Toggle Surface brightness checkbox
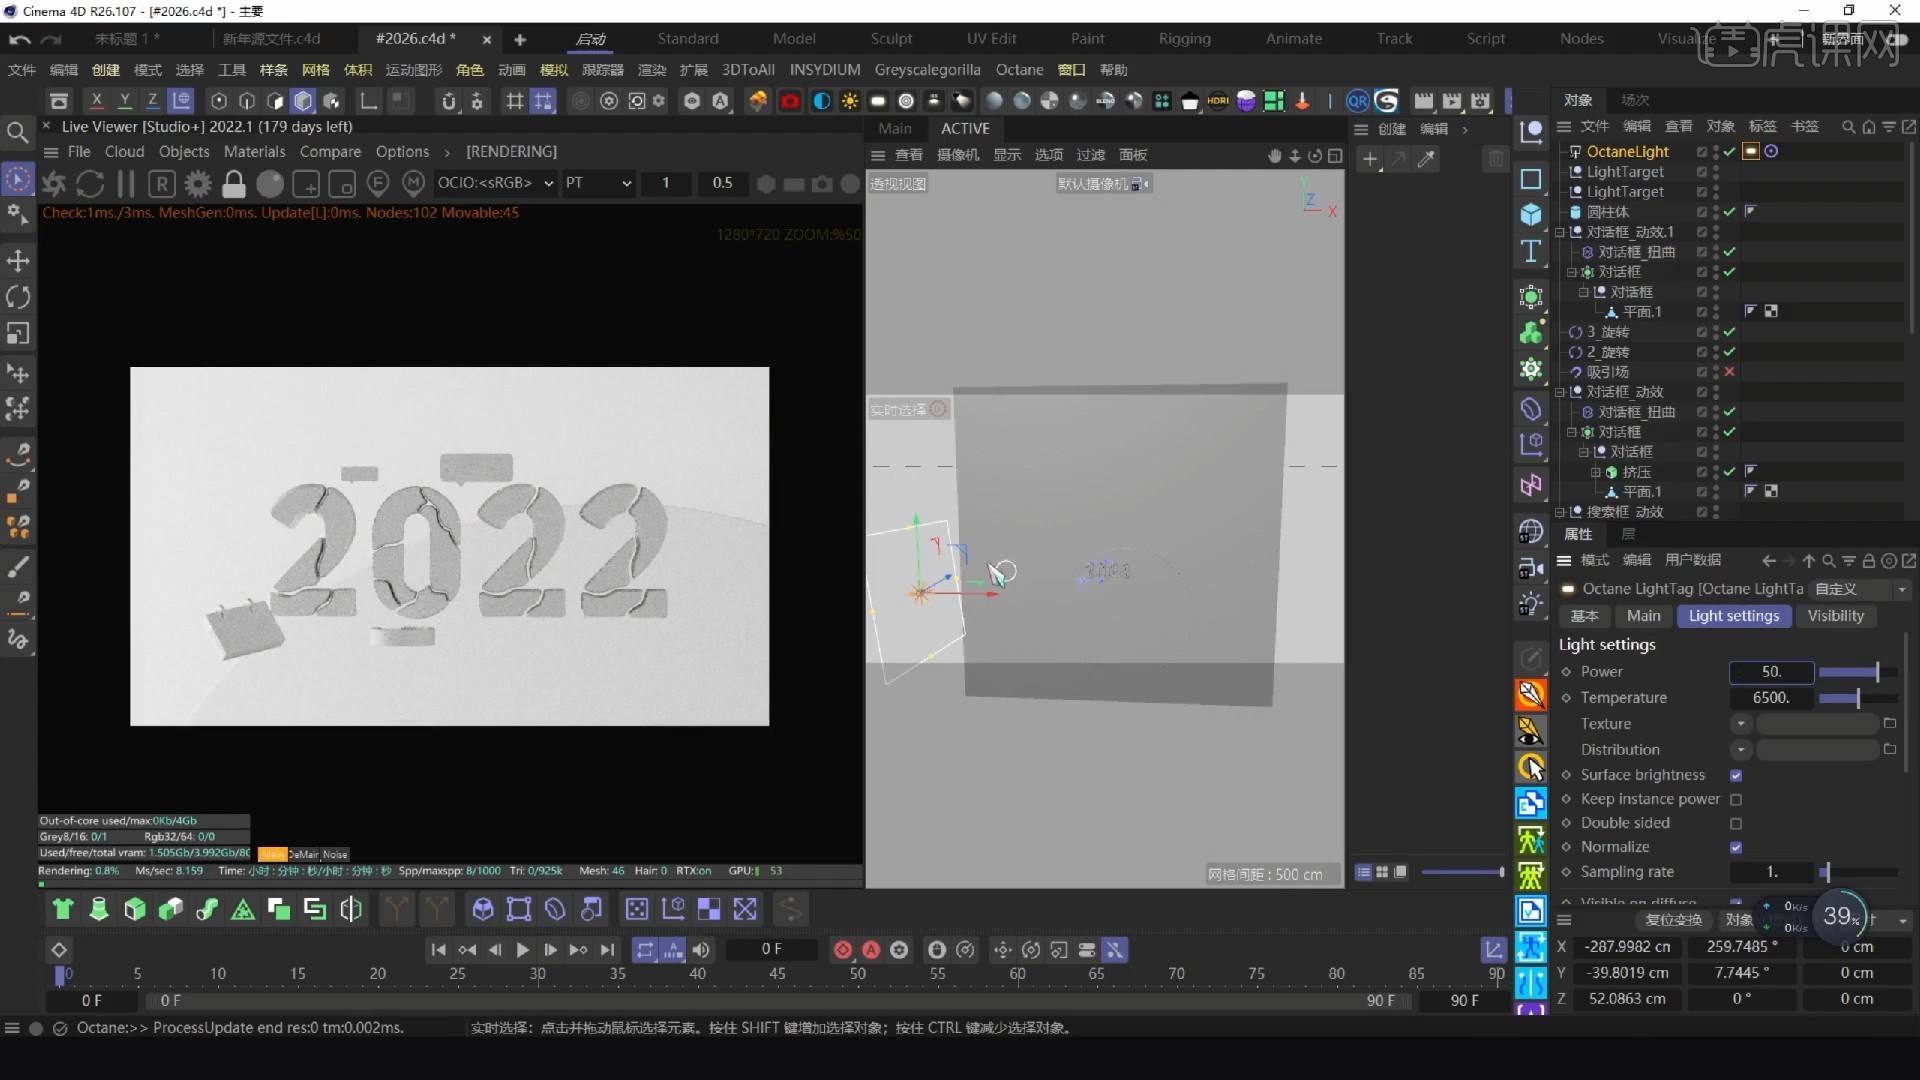The height and width of the screenshot is (1080, 1920). [x=1736, y=775]
